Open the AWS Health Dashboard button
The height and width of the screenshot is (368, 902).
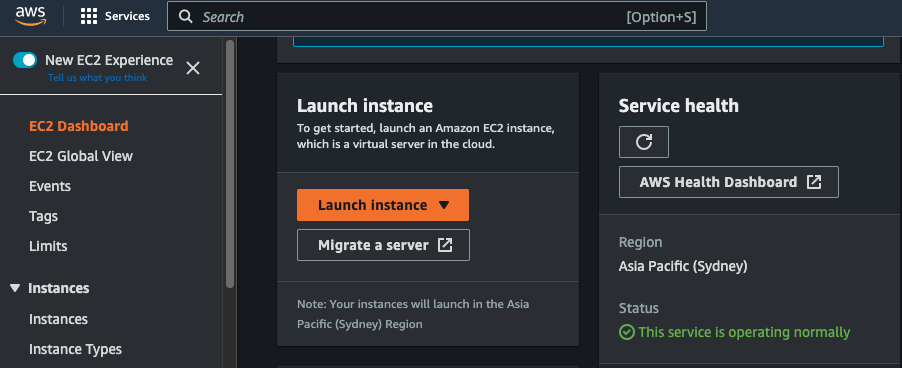729,182
